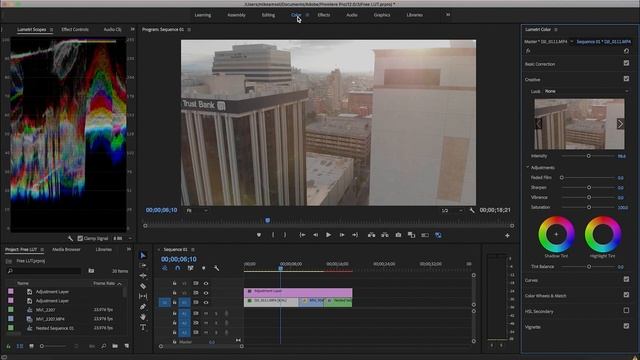Step back one frame
The width and height of the screenshot is (640, 360).
[x=316, y=235]
